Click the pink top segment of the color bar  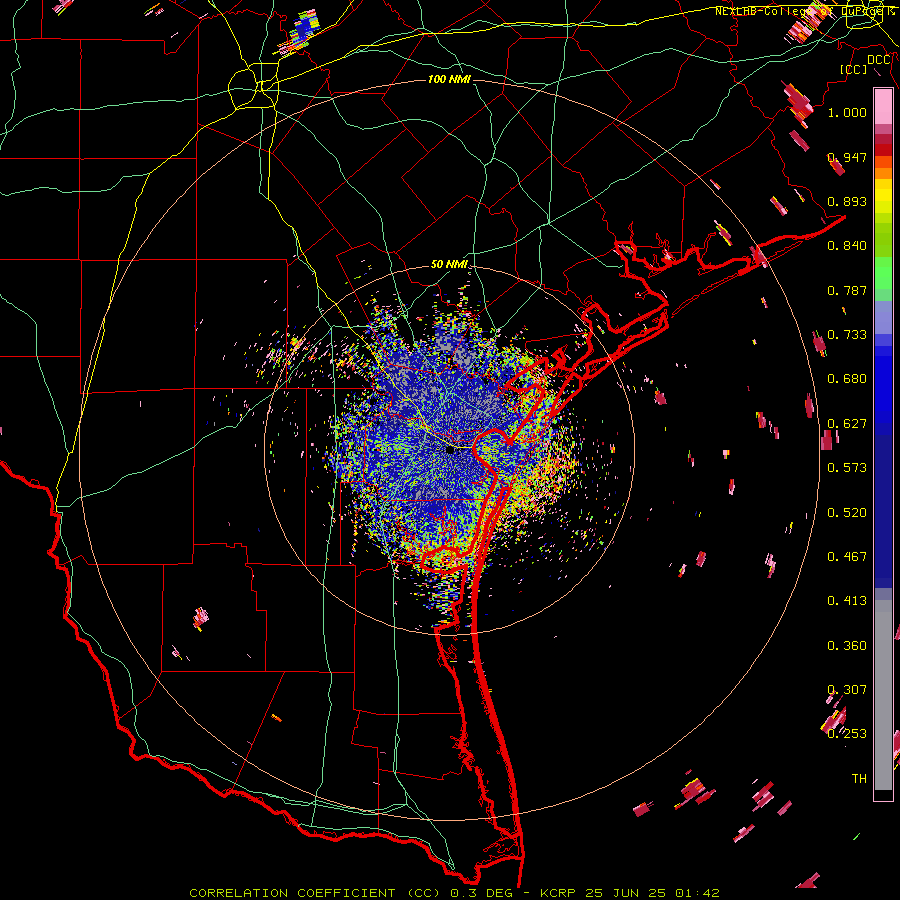point(883,107)
